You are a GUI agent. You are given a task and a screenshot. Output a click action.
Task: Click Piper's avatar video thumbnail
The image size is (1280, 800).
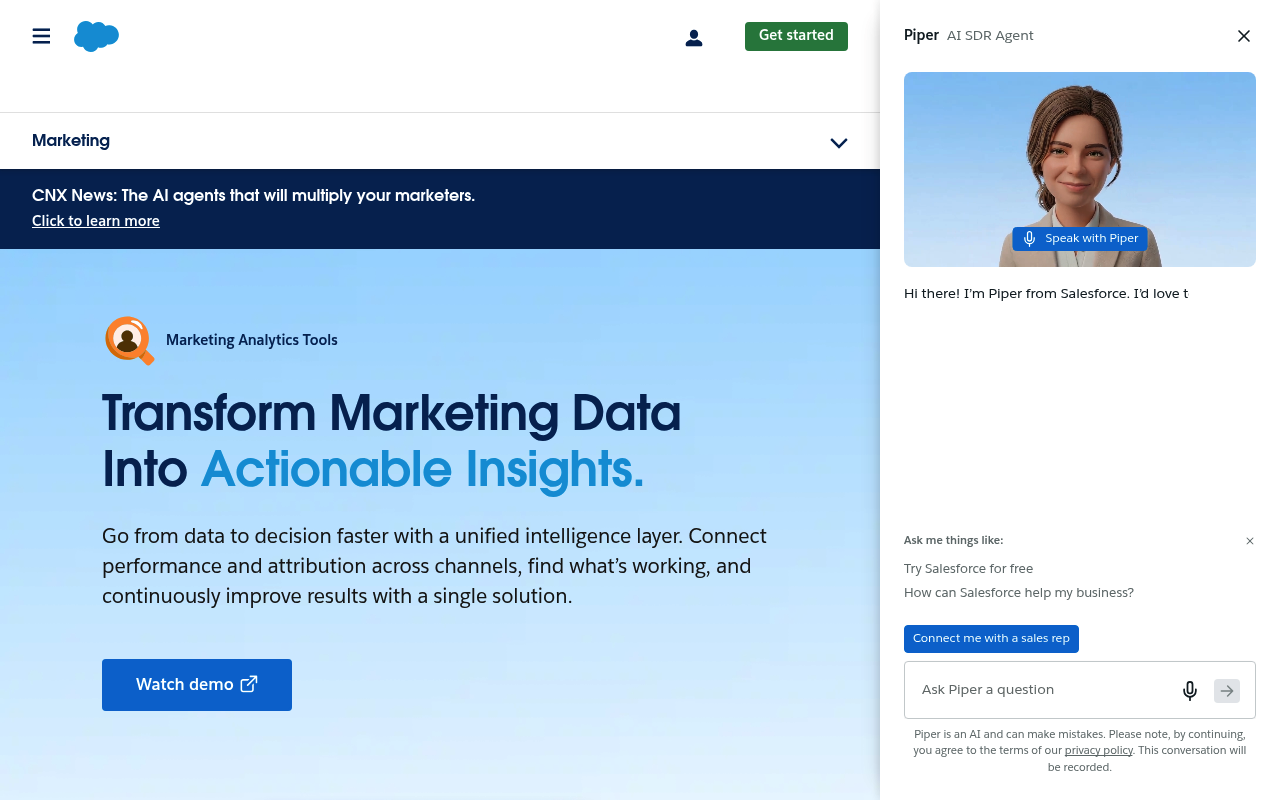(x=1080, y=169)
